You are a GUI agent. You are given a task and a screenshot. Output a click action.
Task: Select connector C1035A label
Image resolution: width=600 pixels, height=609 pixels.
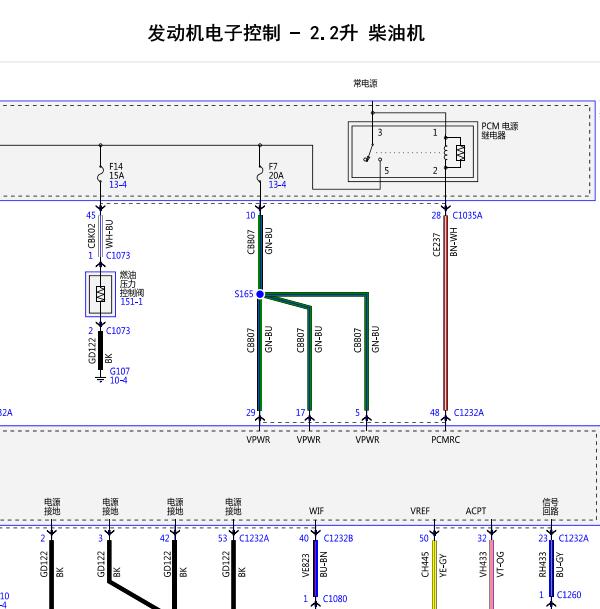click(468, 216)
